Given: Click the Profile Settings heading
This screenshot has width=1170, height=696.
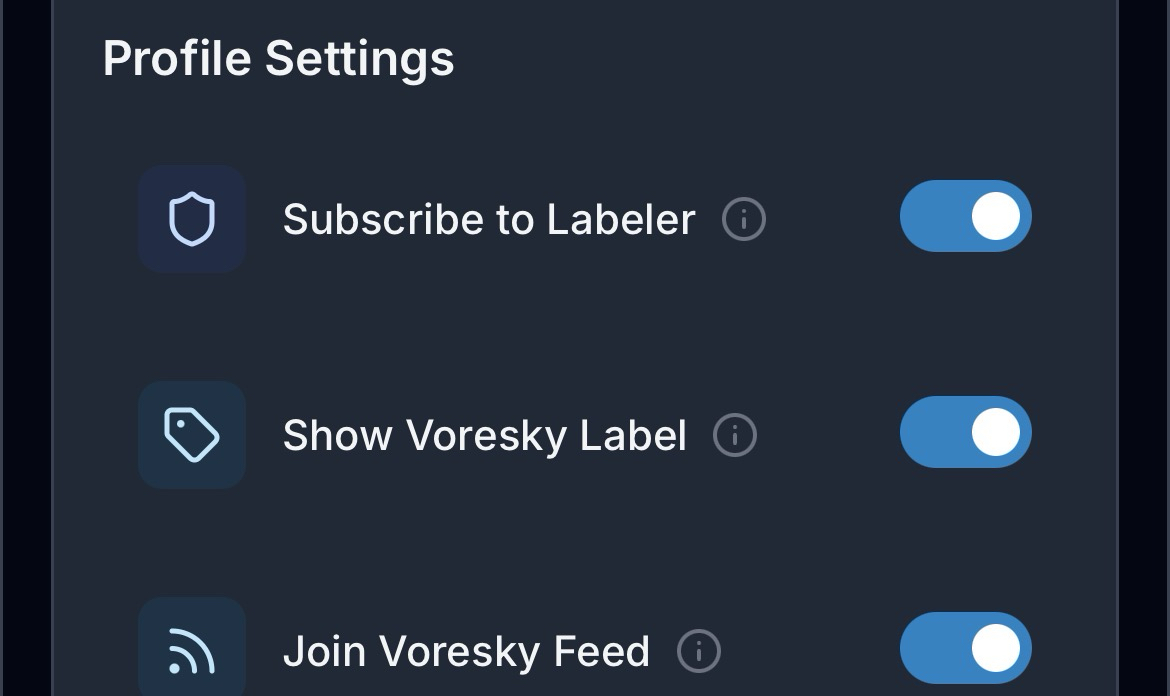Looking at the screenshot, I should pyautogui.click(x=278, y=58).
